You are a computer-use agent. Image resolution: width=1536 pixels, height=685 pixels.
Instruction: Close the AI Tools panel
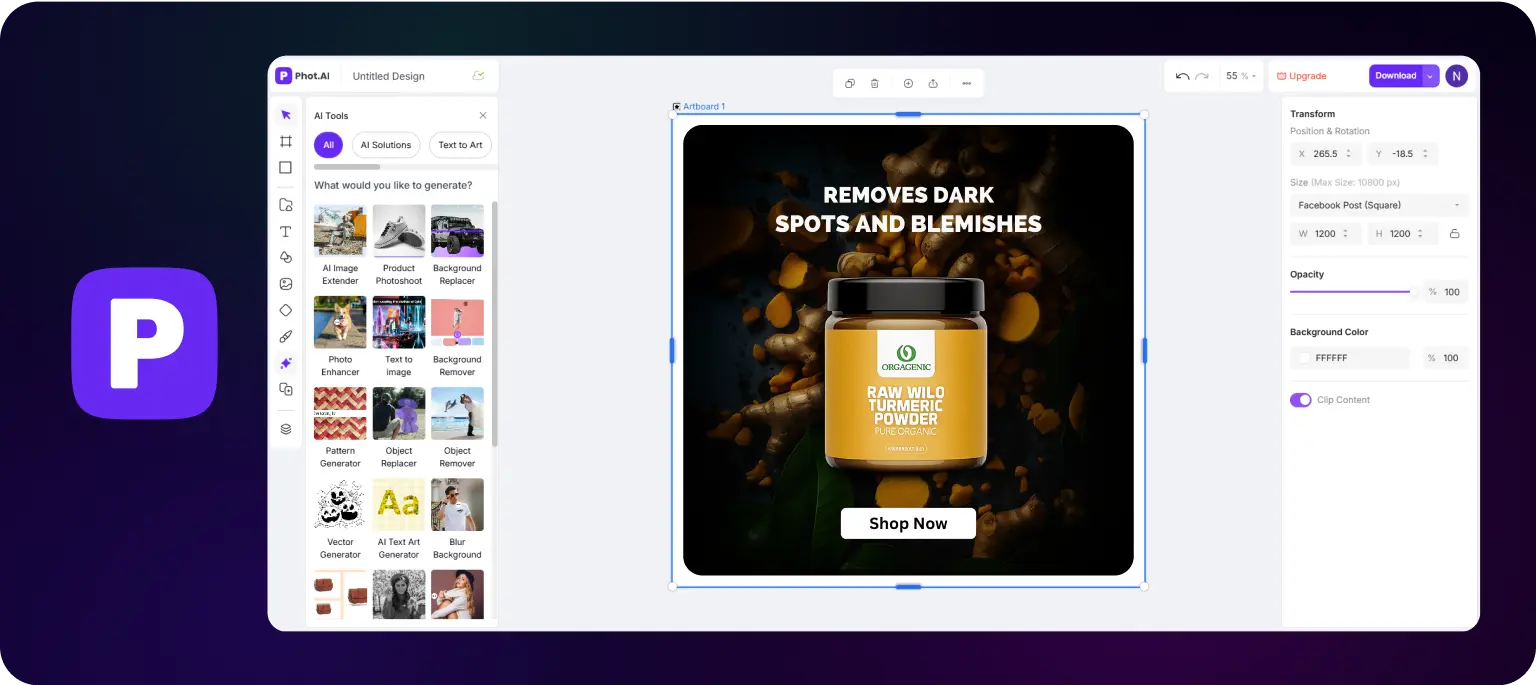coord(483,116)
